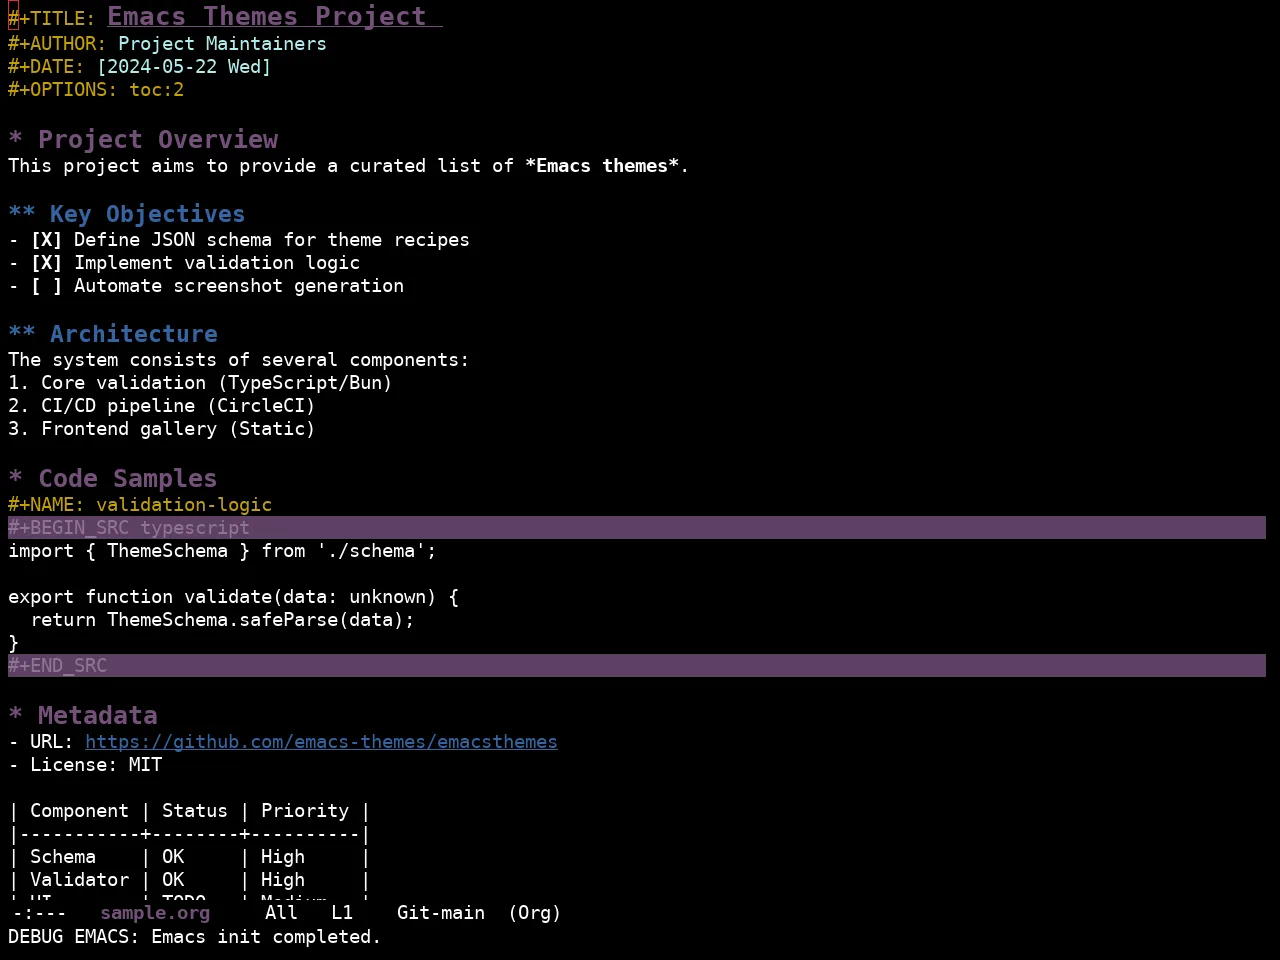Fold the Architecture subheading

coord(113,334)
